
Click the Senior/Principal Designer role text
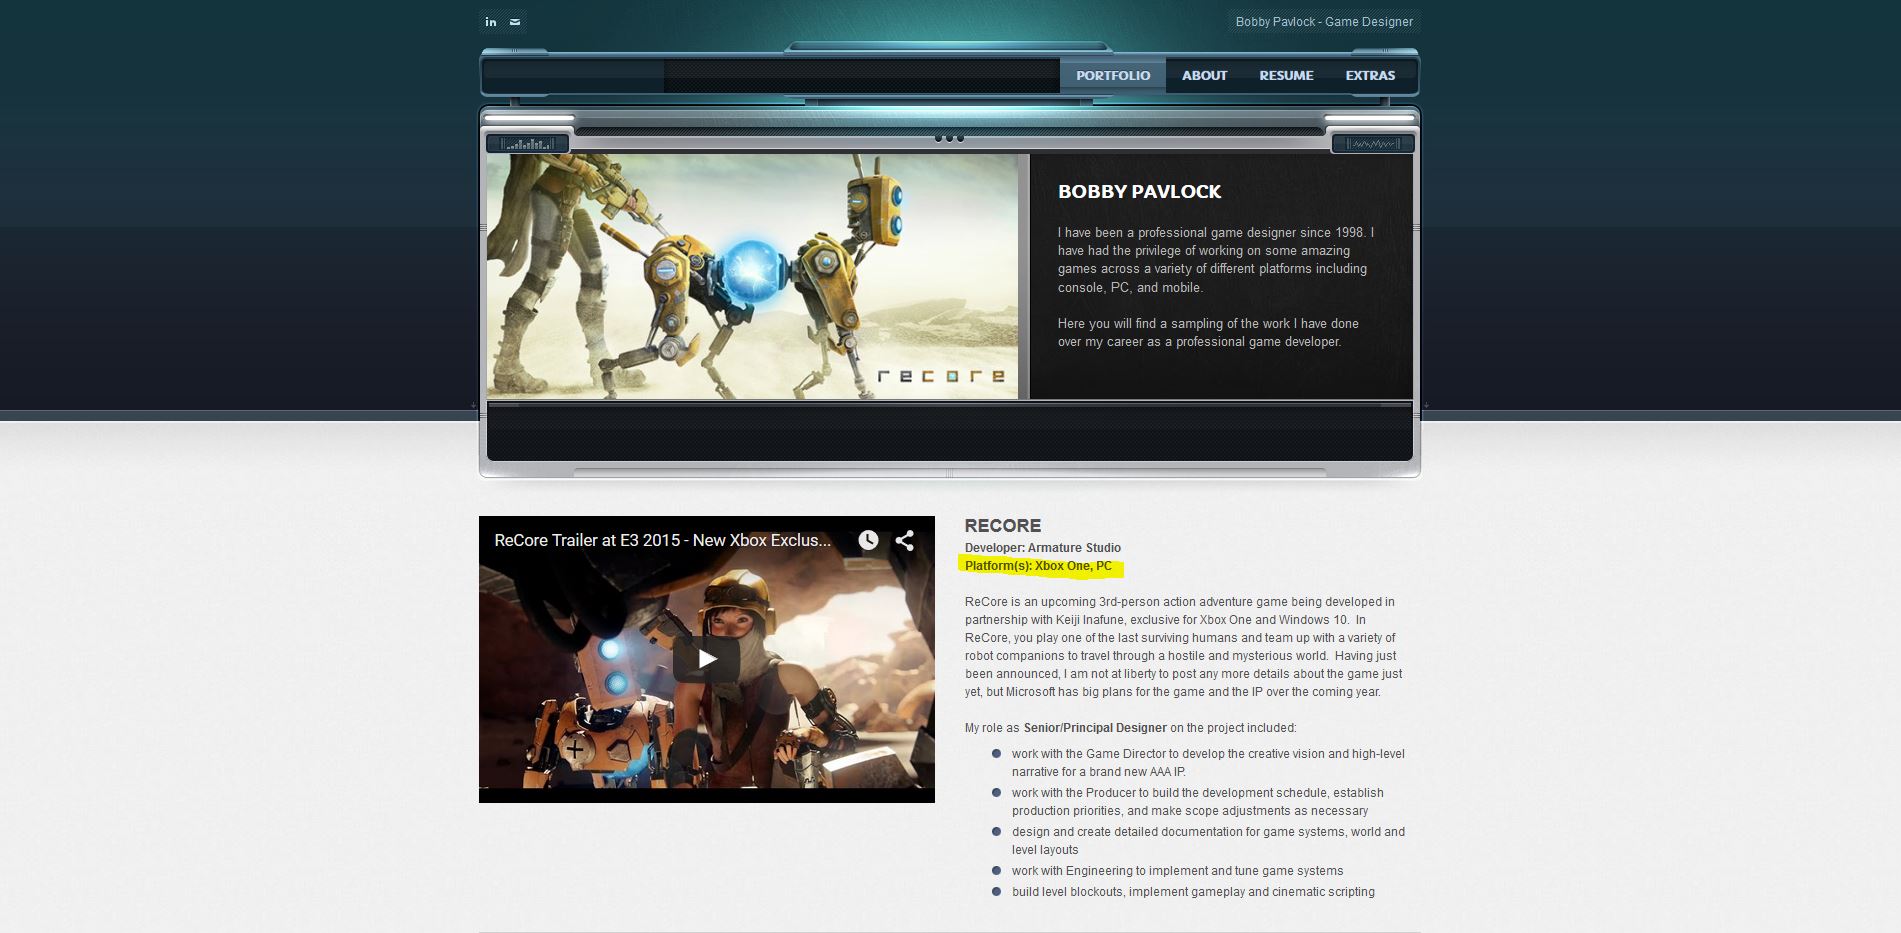tap(1095, 728)
